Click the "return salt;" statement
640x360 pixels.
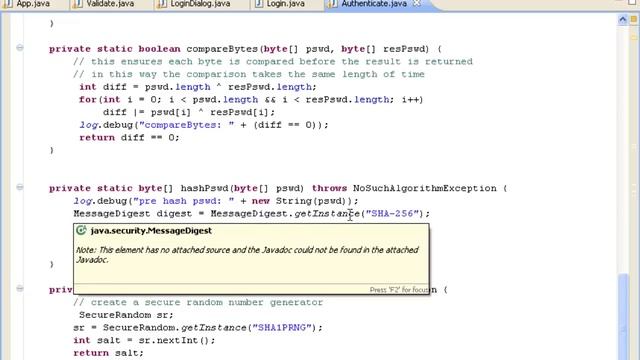point(108,353)
